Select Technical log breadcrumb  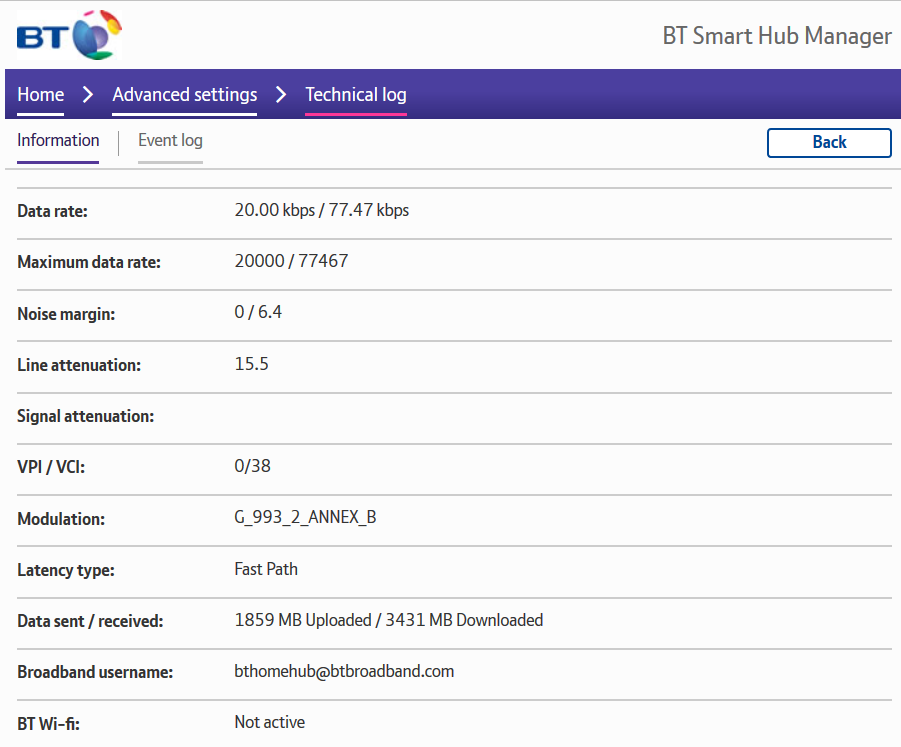tap(356, 94)
